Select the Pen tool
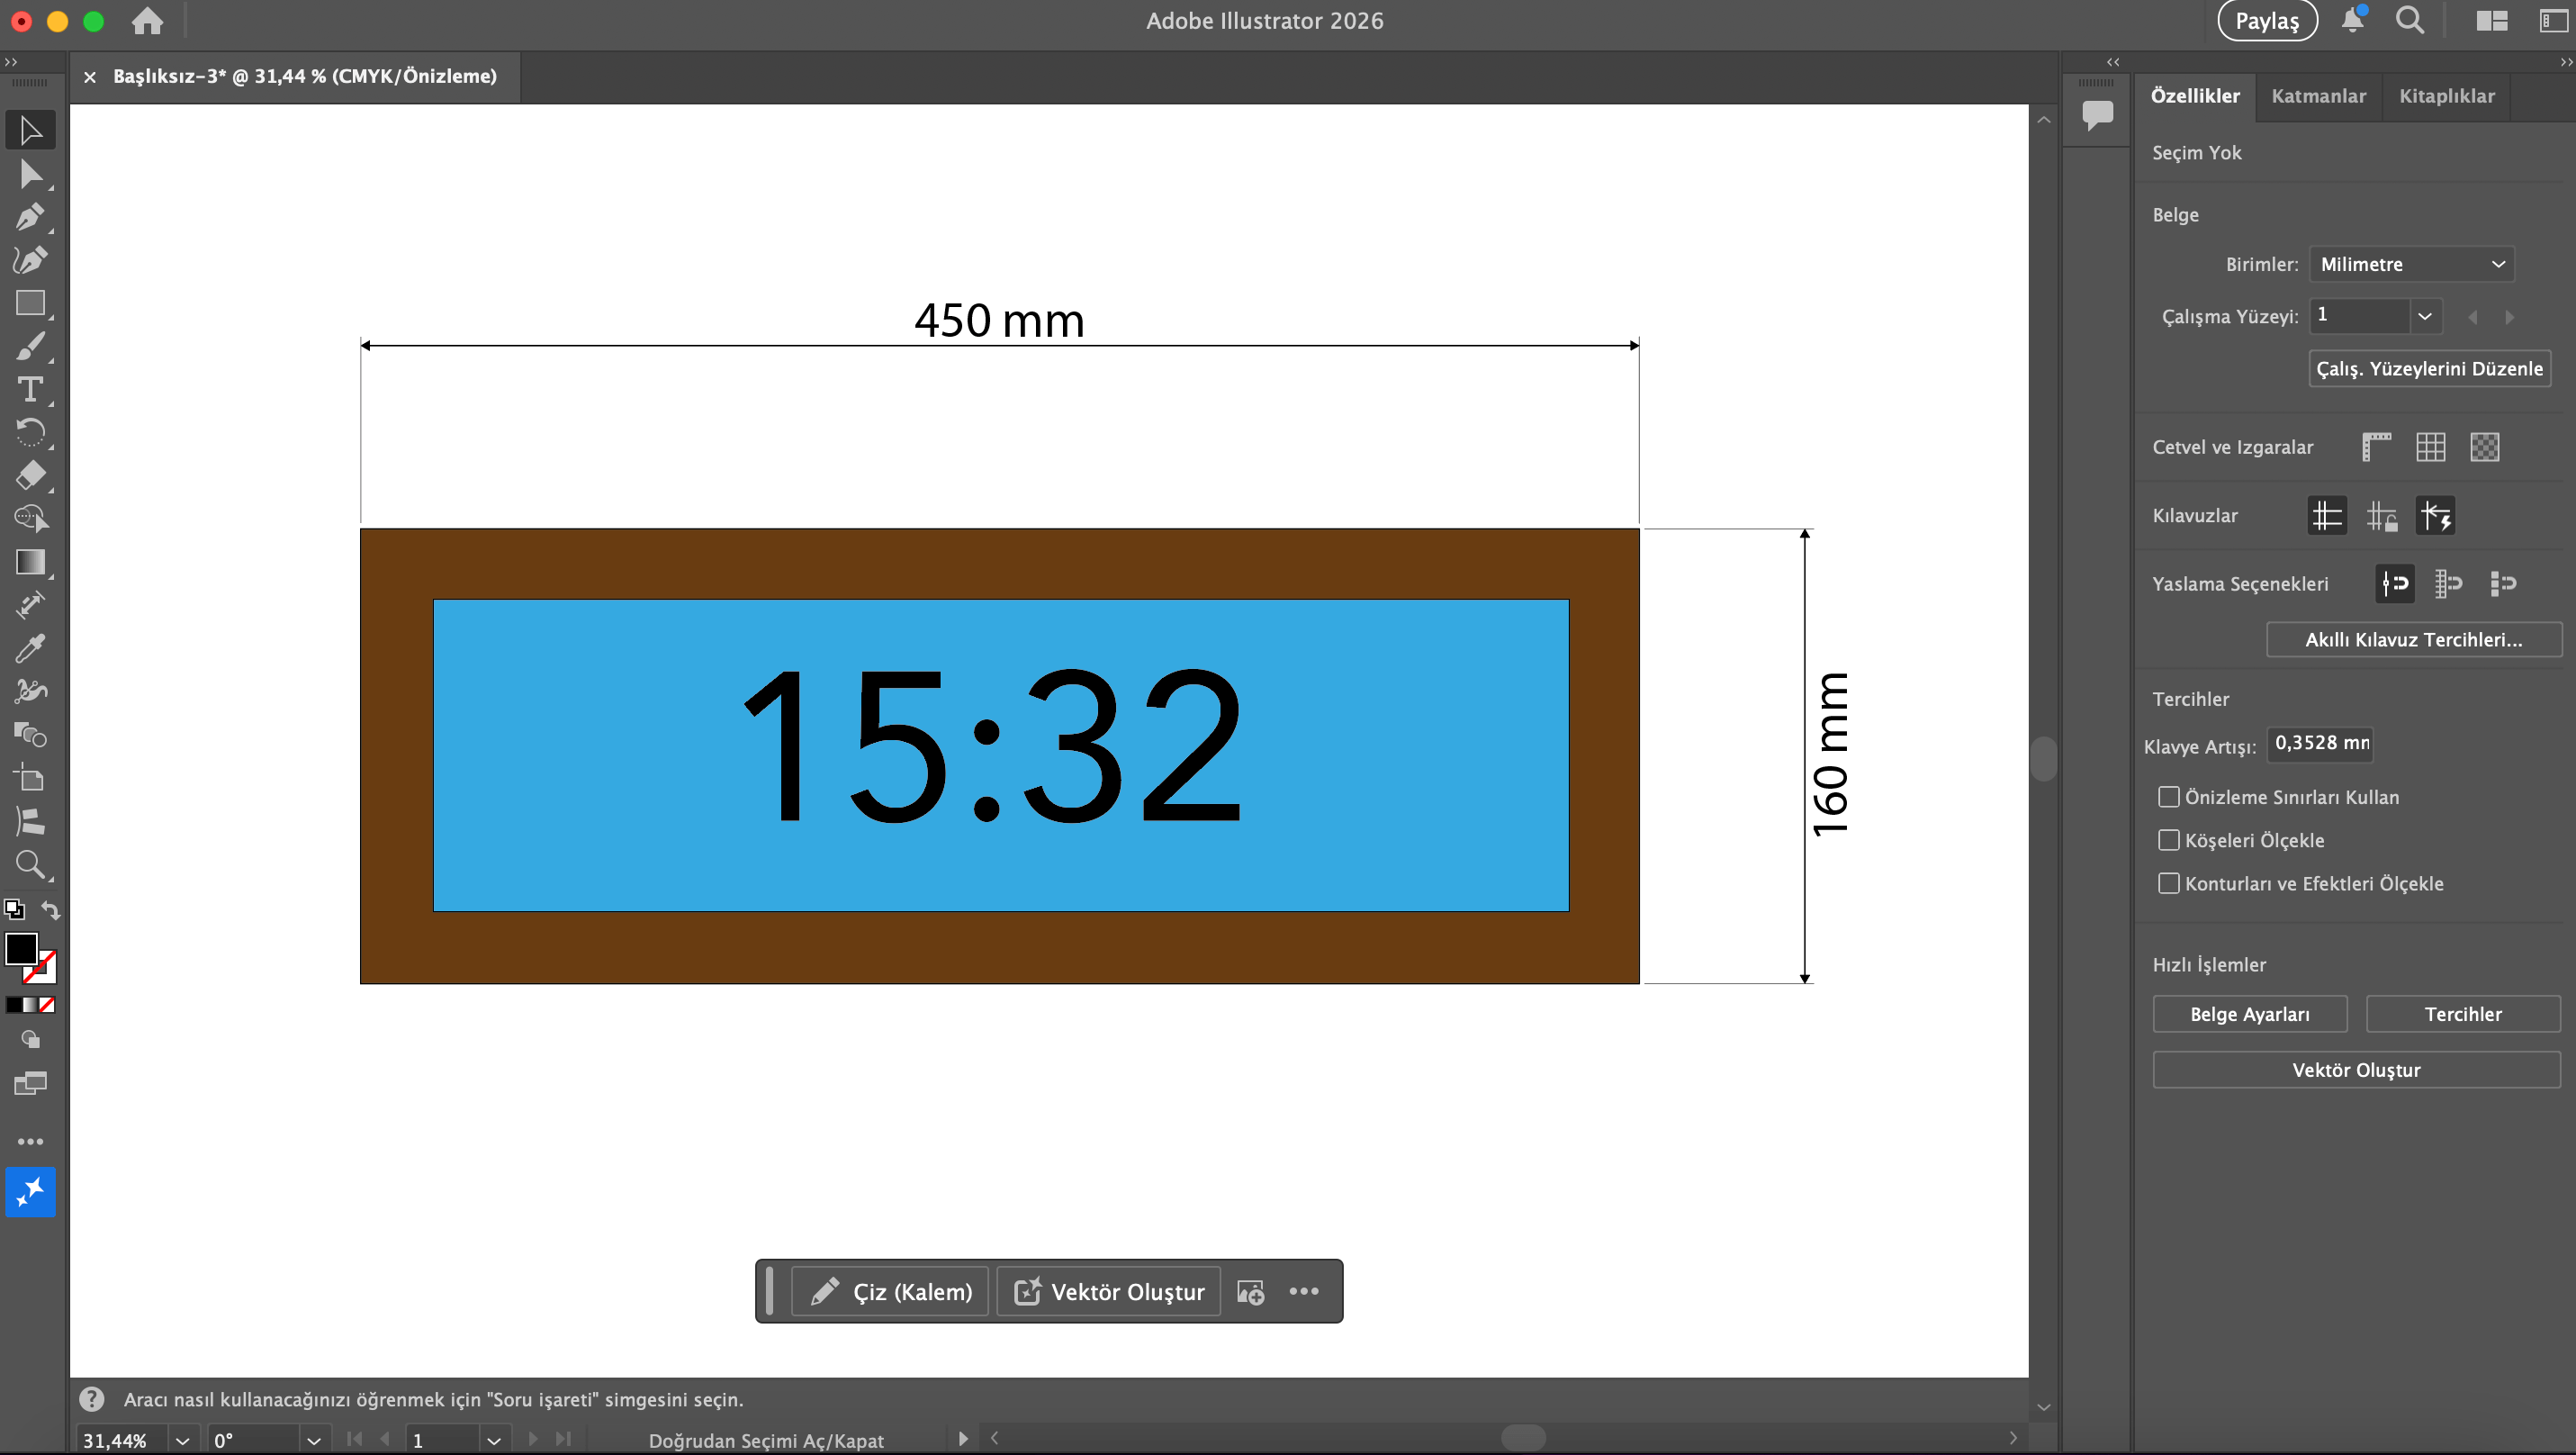The image size is (2576, 1455). 30,216
